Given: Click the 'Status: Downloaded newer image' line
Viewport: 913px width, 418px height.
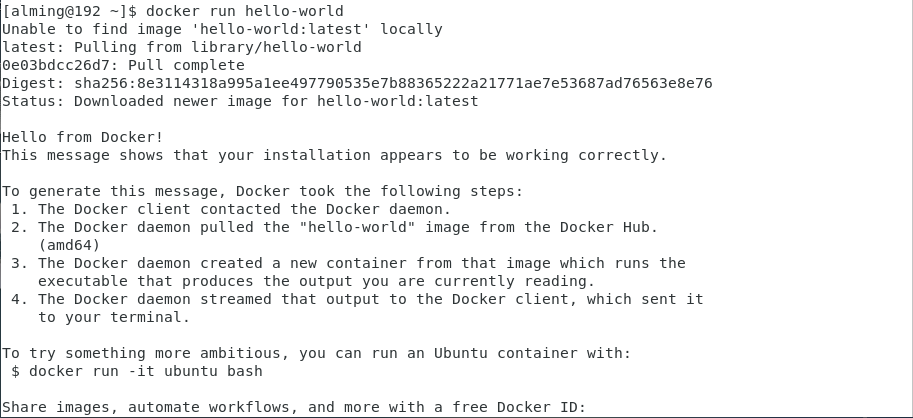Looking at the screenshot, I should [x=240, y=101].
